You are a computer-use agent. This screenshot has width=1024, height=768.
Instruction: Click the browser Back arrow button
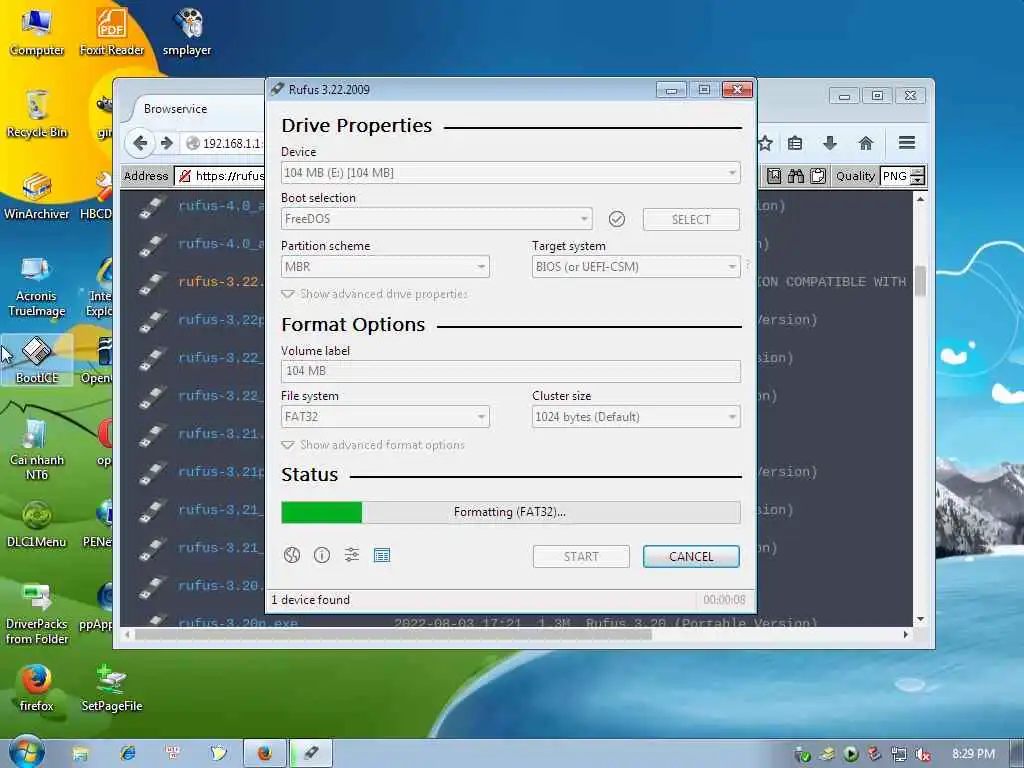pos(140,143)
